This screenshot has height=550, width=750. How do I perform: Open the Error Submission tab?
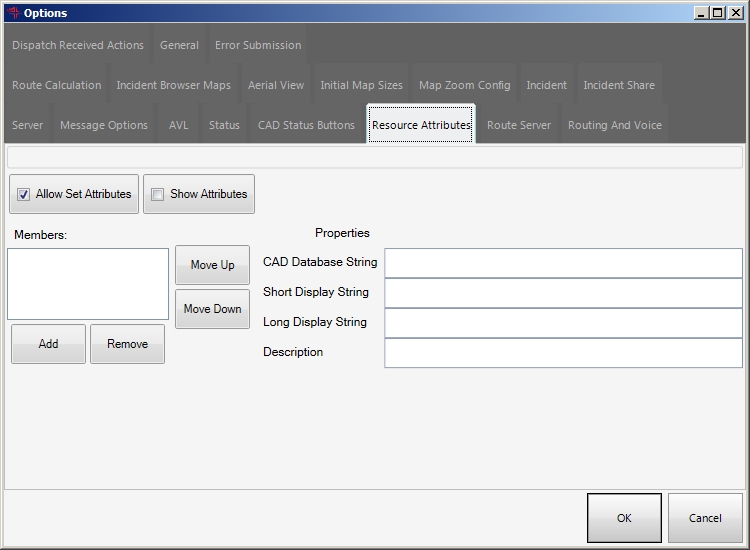(x=258, y=45)
